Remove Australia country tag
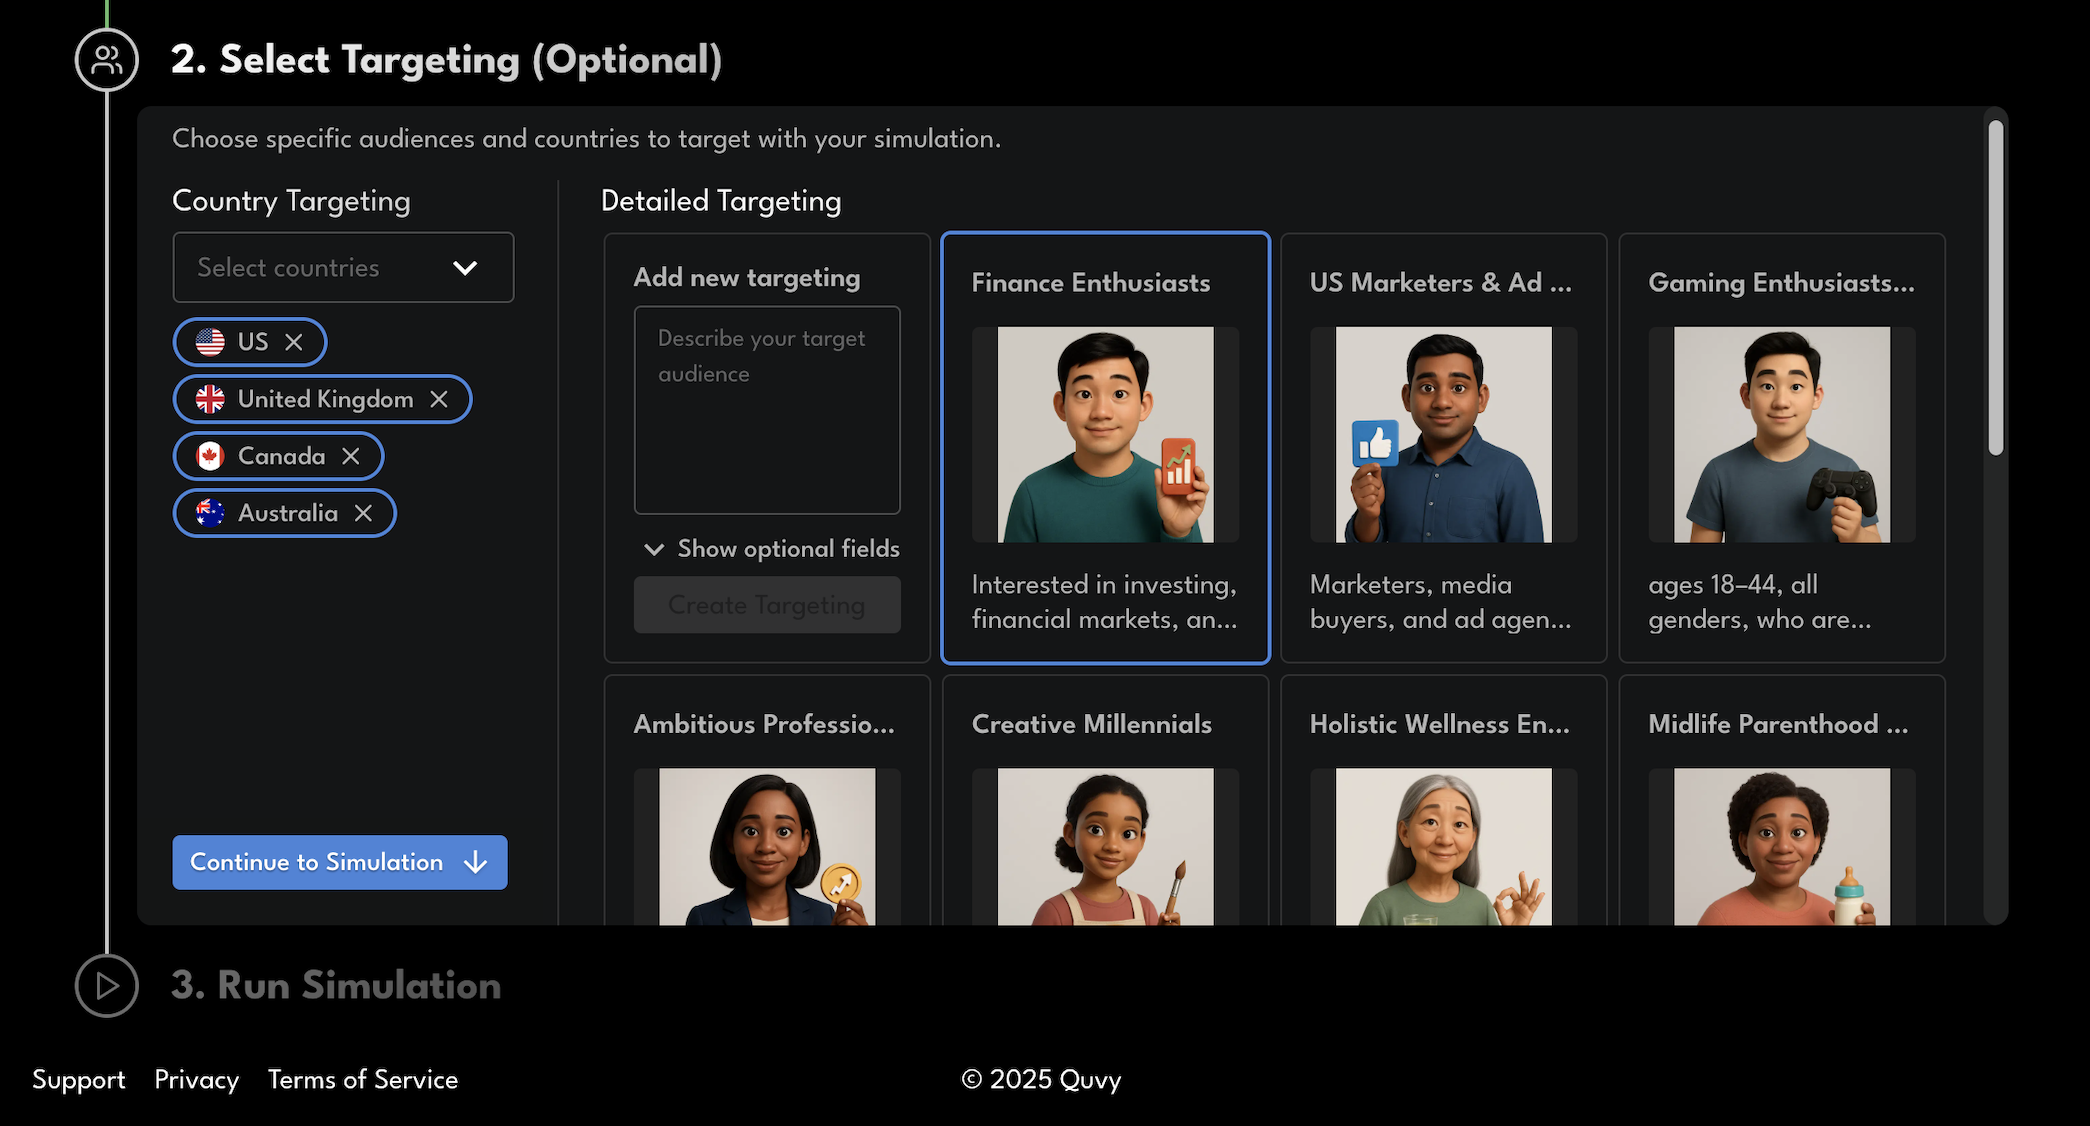The height and width of the screenshot is (1126, 2090). point(364,513)
